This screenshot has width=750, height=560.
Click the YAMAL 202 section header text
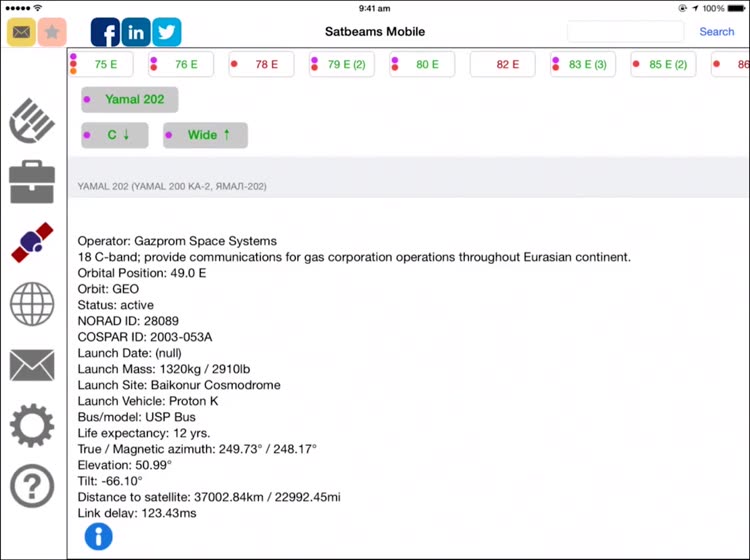[172, 186]
